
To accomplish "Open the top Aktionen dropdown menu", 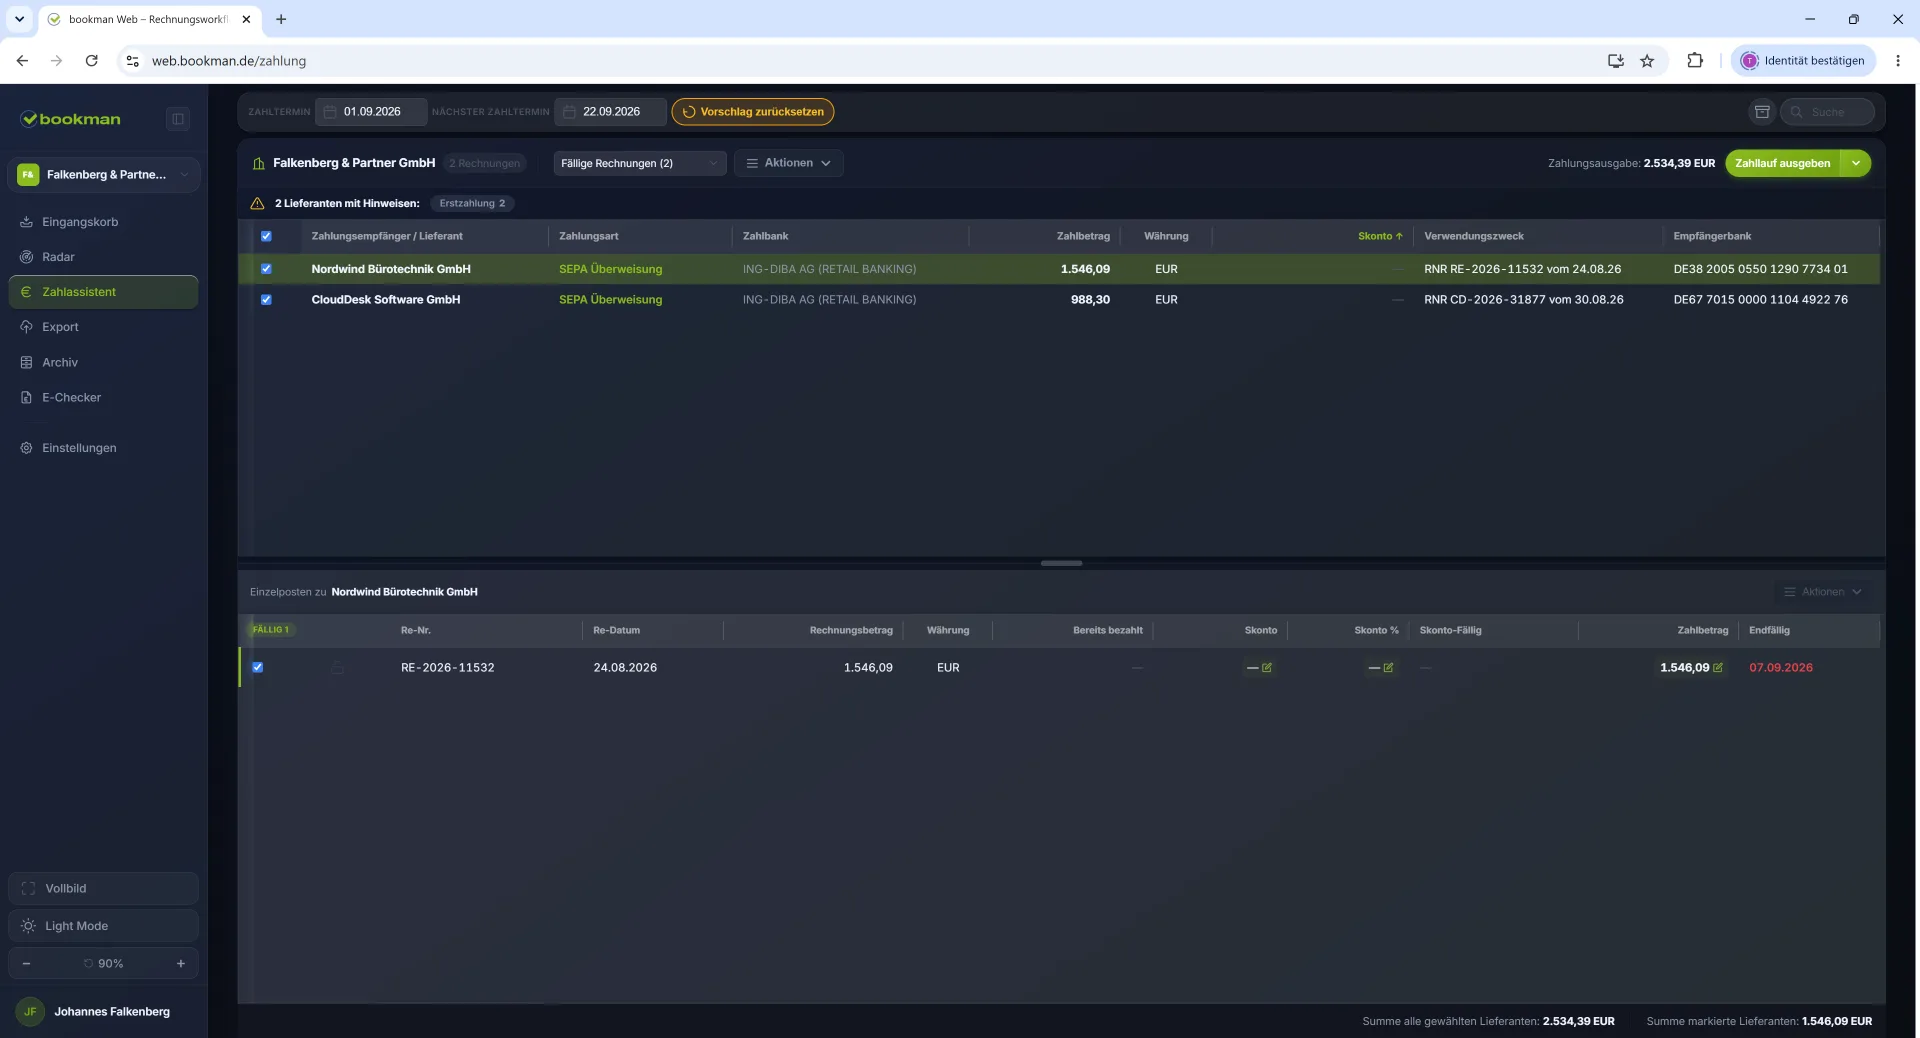I will point(789,163).
